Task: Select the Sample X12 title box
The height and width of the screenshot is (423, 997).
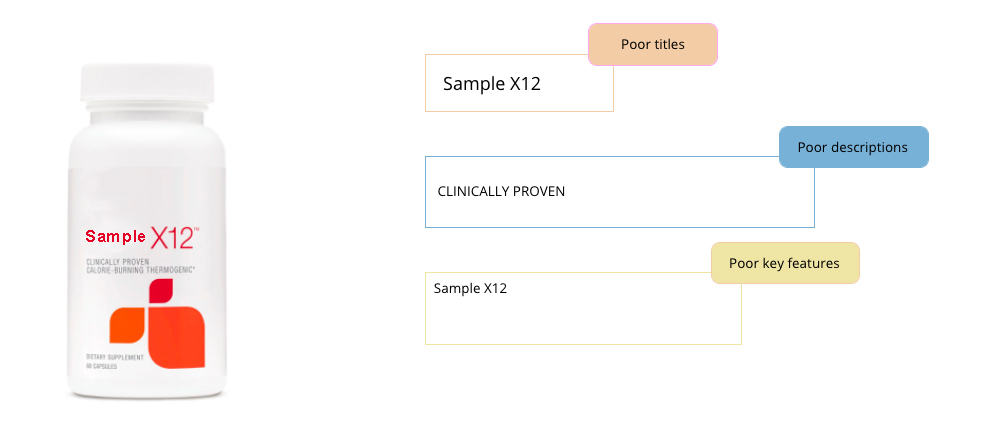Action: coord(519,83)
